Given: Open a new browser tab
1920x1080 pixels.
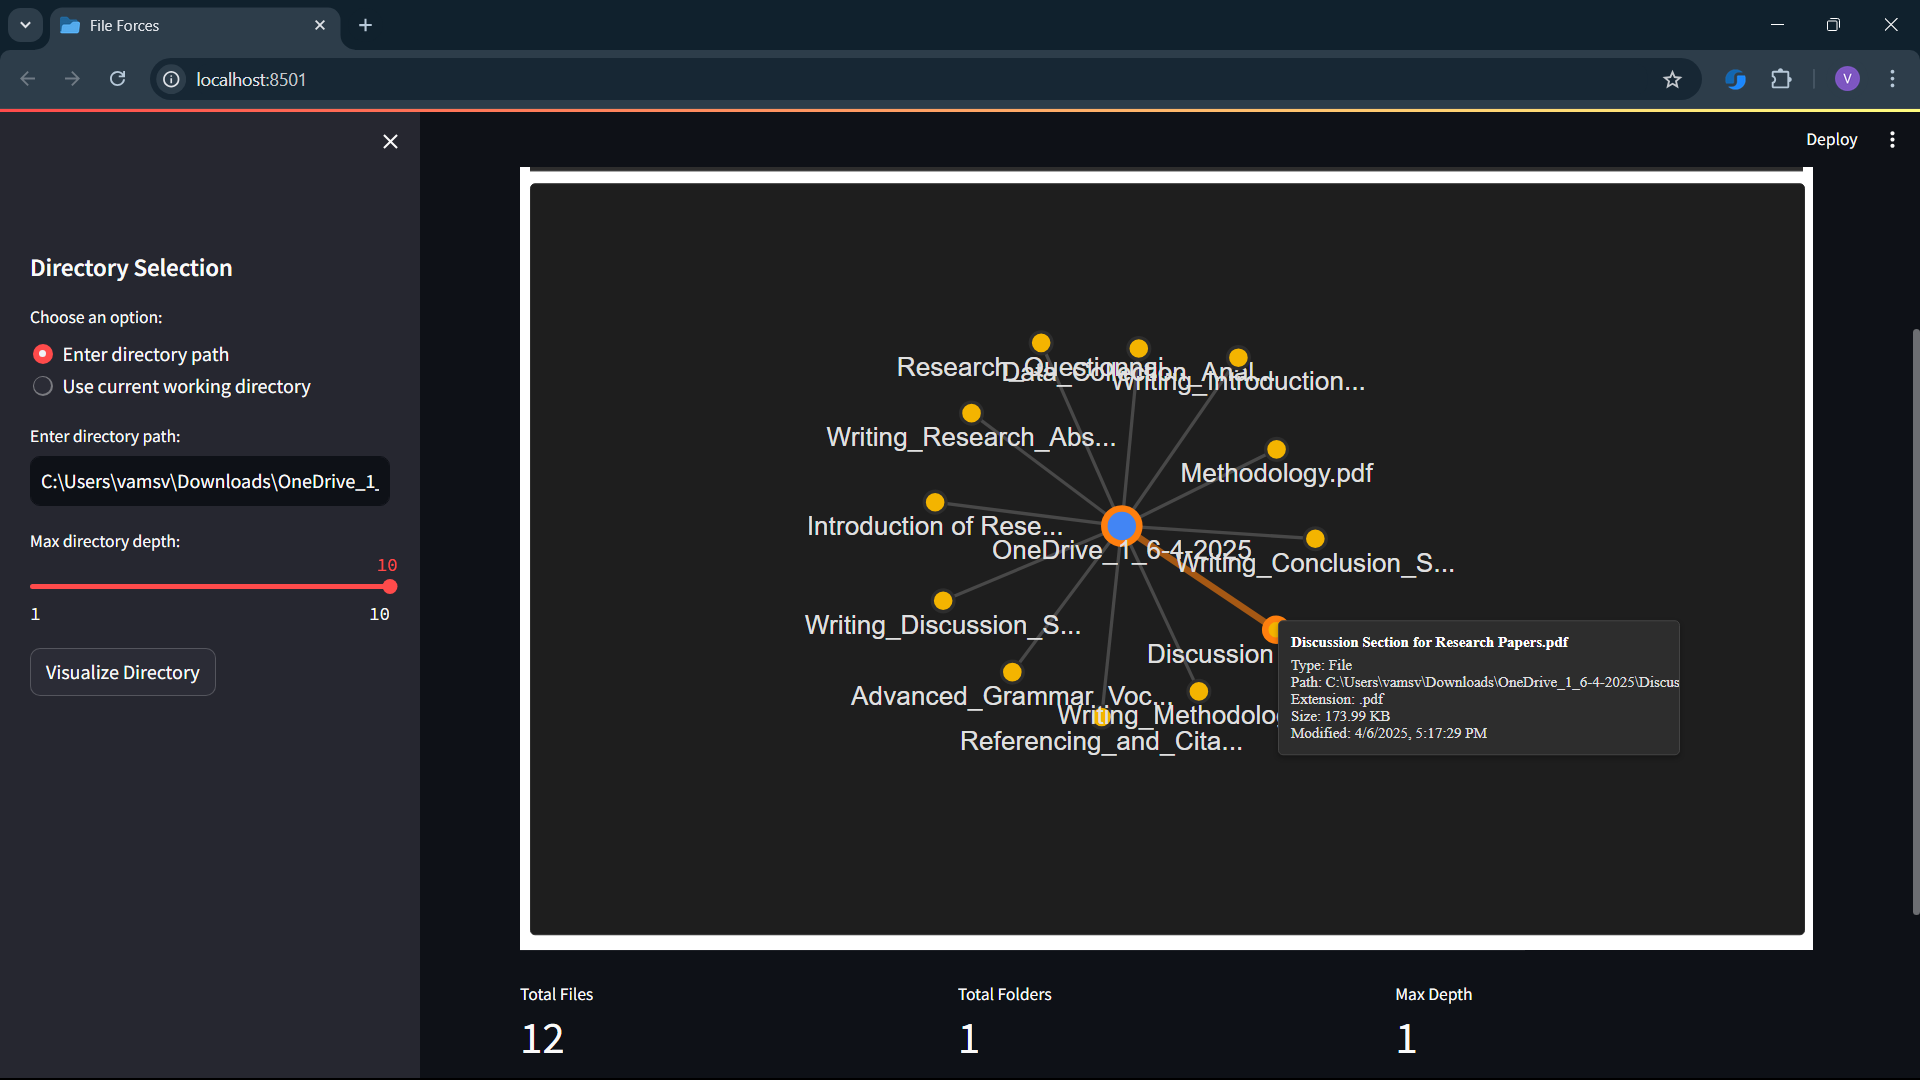Looking at the screenshot, I should [x=366, y=25].
